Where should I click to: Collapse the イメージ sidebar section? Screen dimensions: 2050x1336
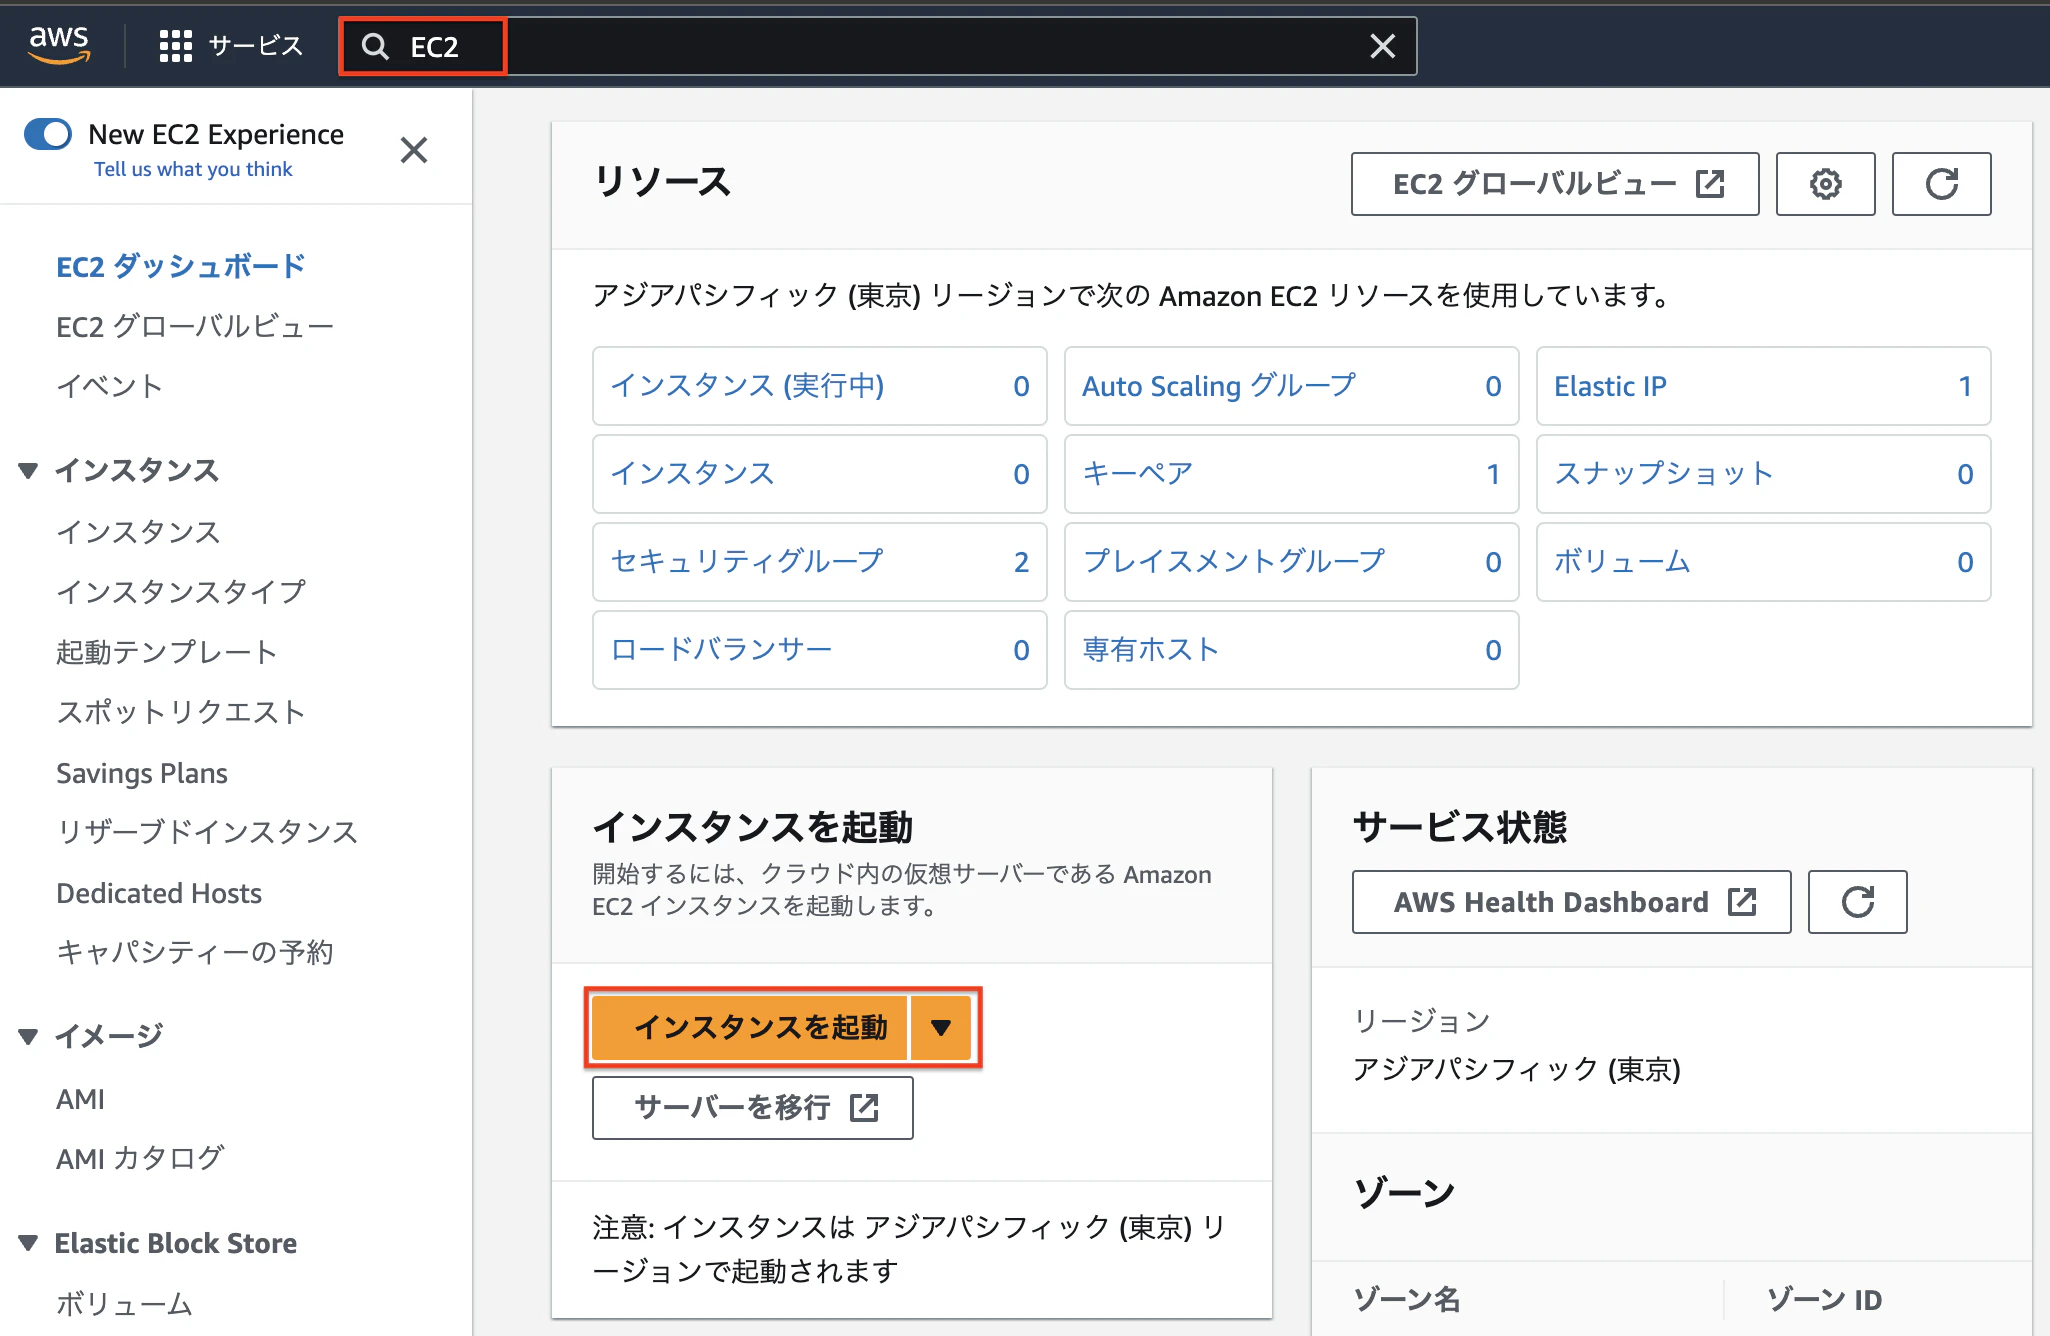[x=28, y=1036]
